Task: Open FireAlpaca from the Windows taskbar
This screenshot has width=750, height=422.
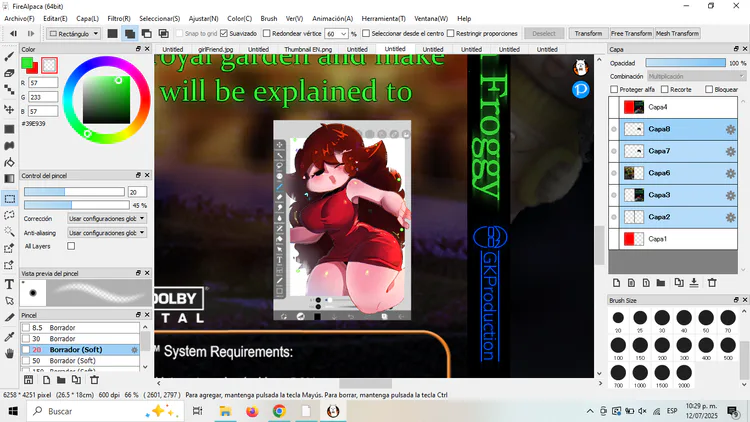Action: (333, 411)
